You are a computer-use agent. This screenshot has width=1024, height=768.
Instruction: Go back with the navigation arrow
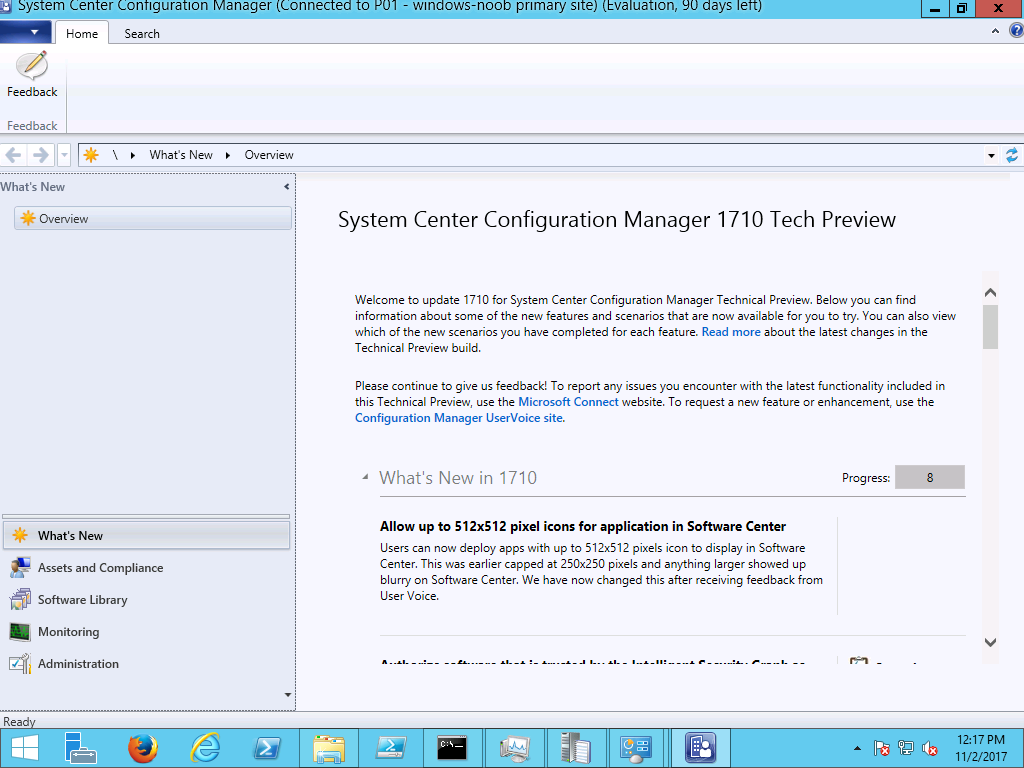(x=14, y=155)
